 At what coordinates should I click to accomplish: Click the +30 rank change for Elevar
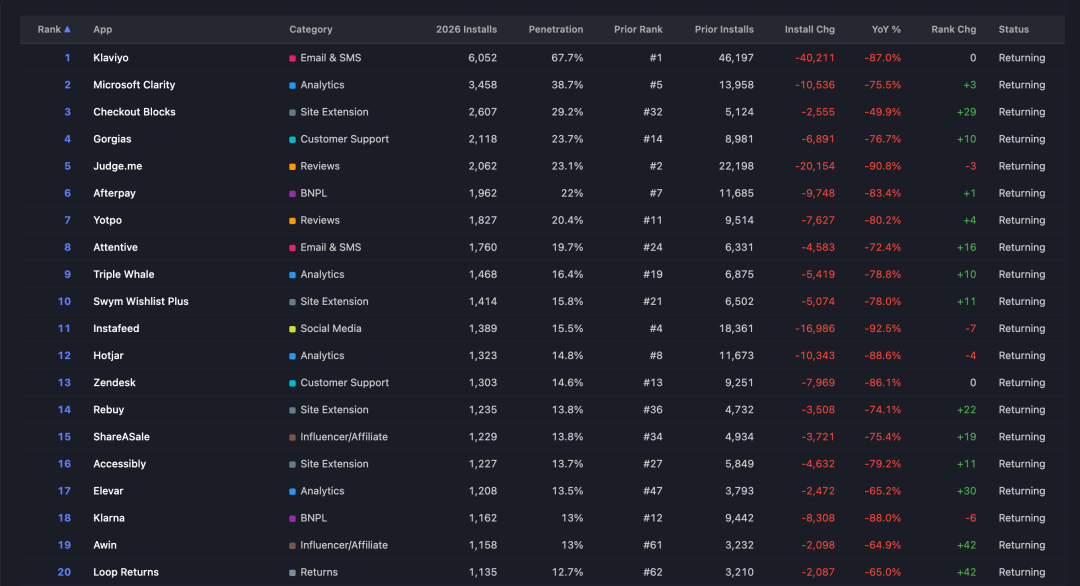pos(966,491)
